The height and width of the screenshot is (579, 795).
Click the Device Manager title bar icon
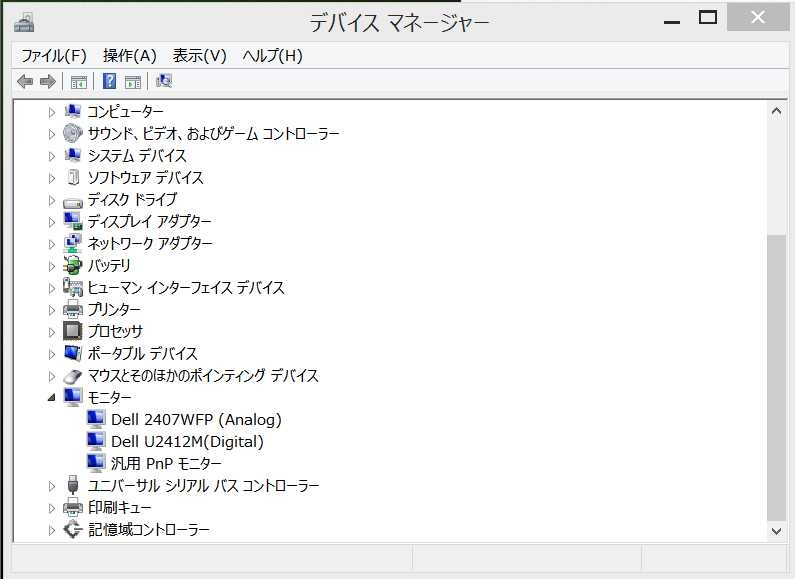click(x=24, y=21)
